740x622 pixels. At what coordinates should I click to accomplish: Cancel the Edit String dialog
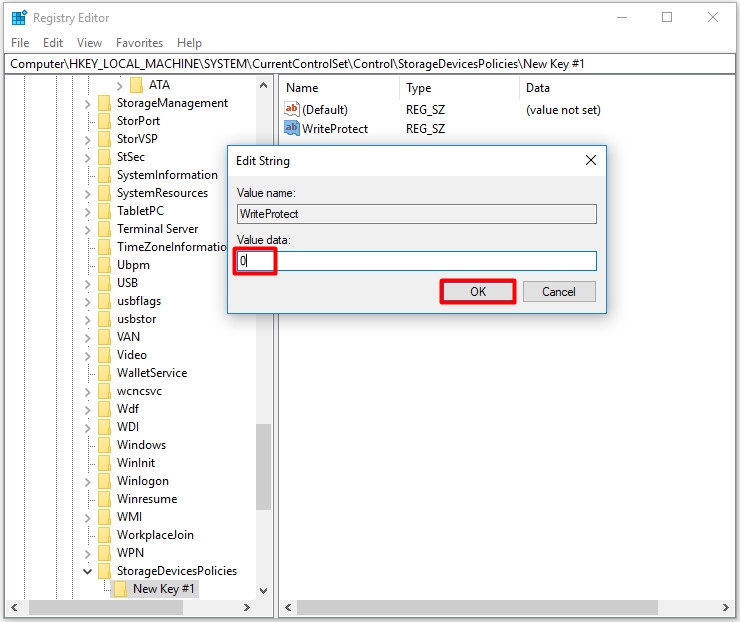pyautogui.click(x=559, y=291)
